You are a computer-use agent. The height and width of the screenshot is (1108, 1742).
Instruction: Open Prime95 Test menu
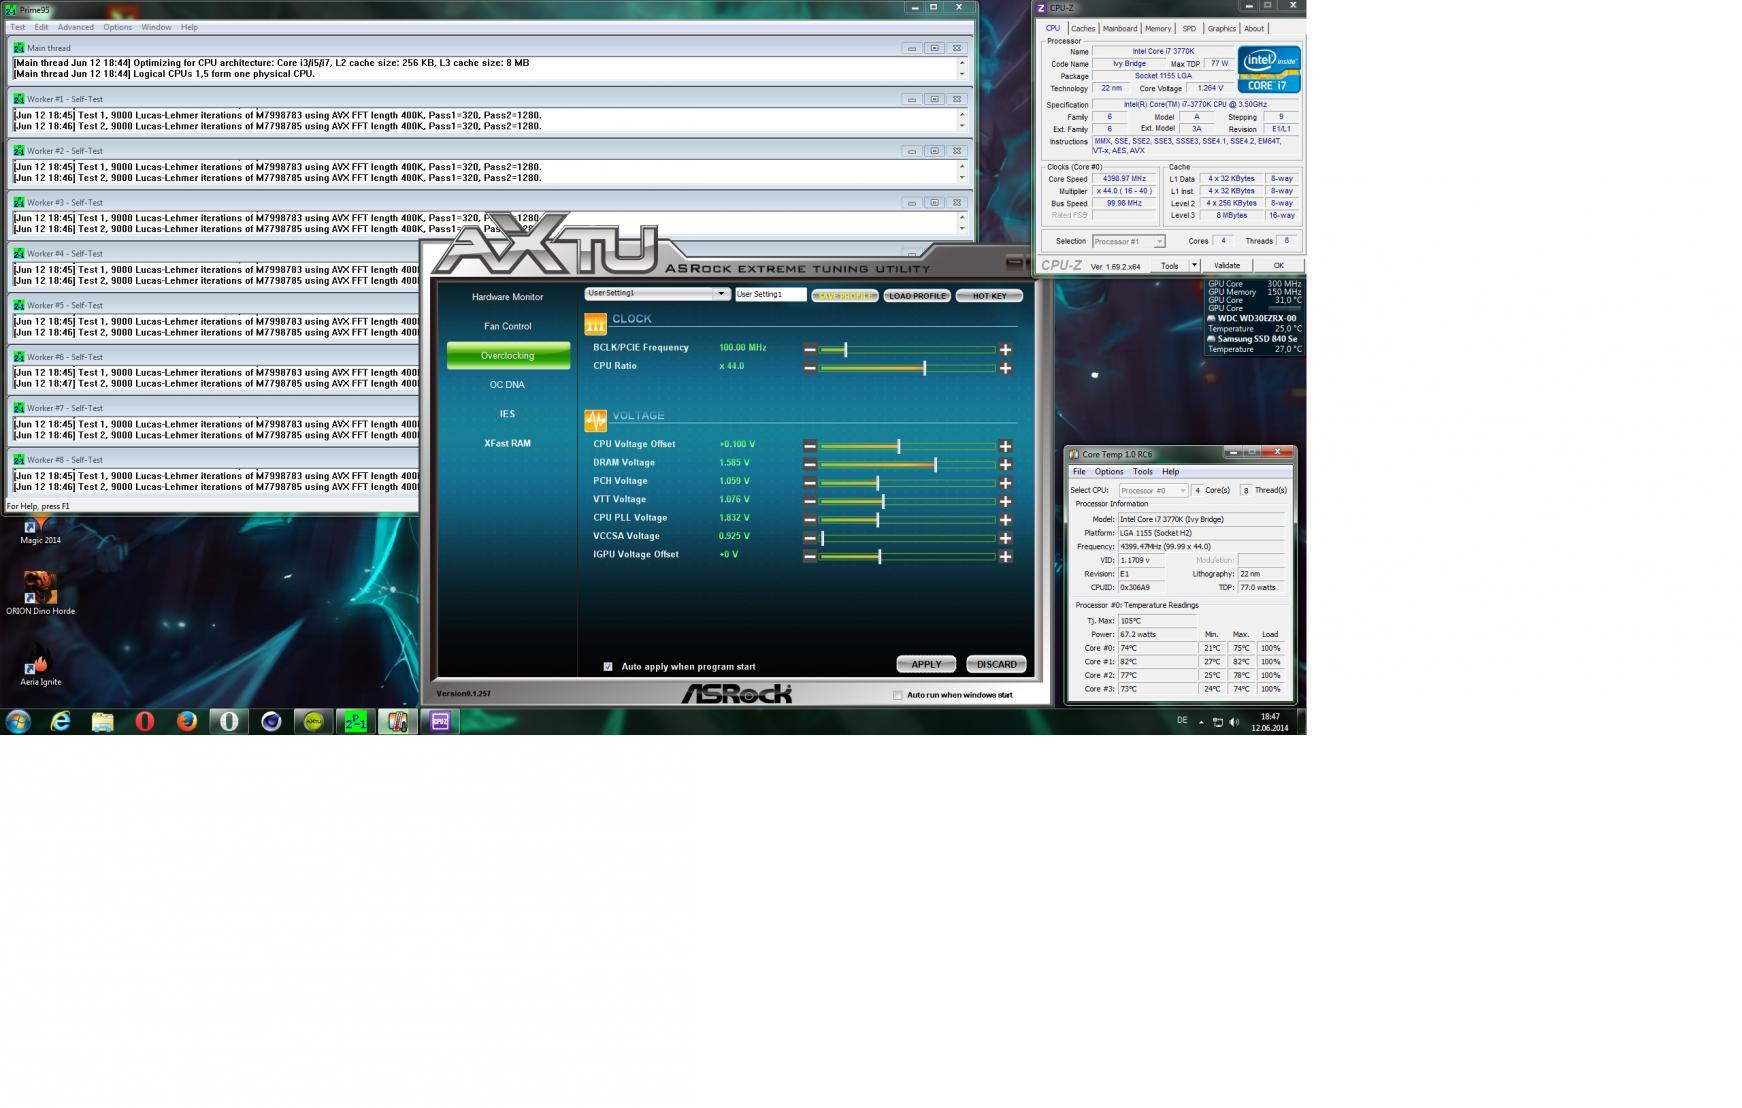tap(17, 27)
